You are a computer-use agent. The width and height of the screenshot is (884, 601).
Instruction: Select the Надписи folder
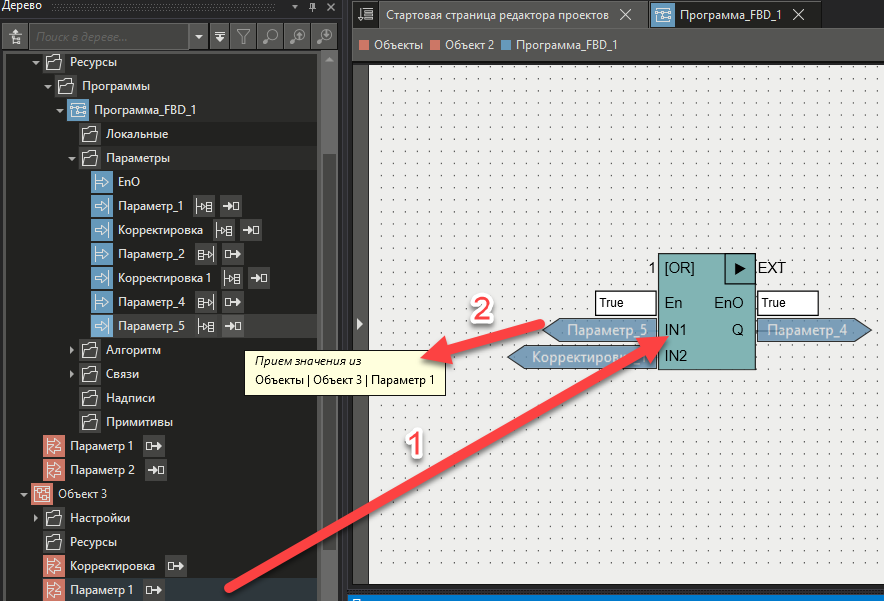click(x=130, y=398)
